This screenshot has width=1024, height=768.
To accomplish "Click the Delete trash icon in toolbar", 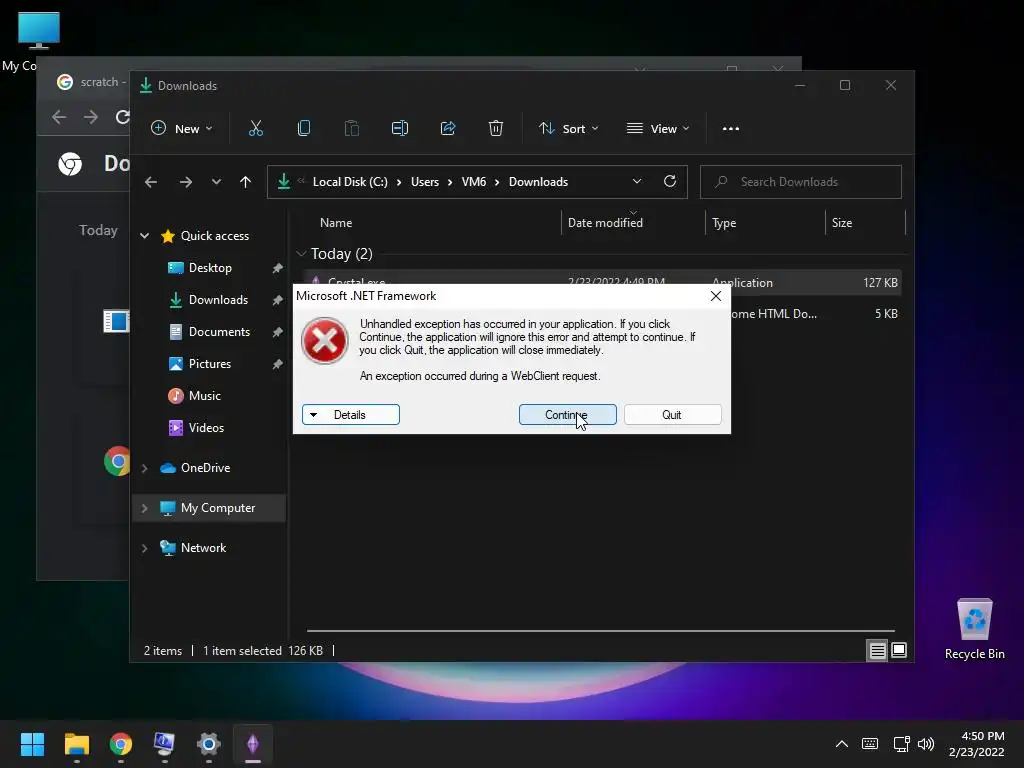I will pyautogui.click(x=496, y=129).
